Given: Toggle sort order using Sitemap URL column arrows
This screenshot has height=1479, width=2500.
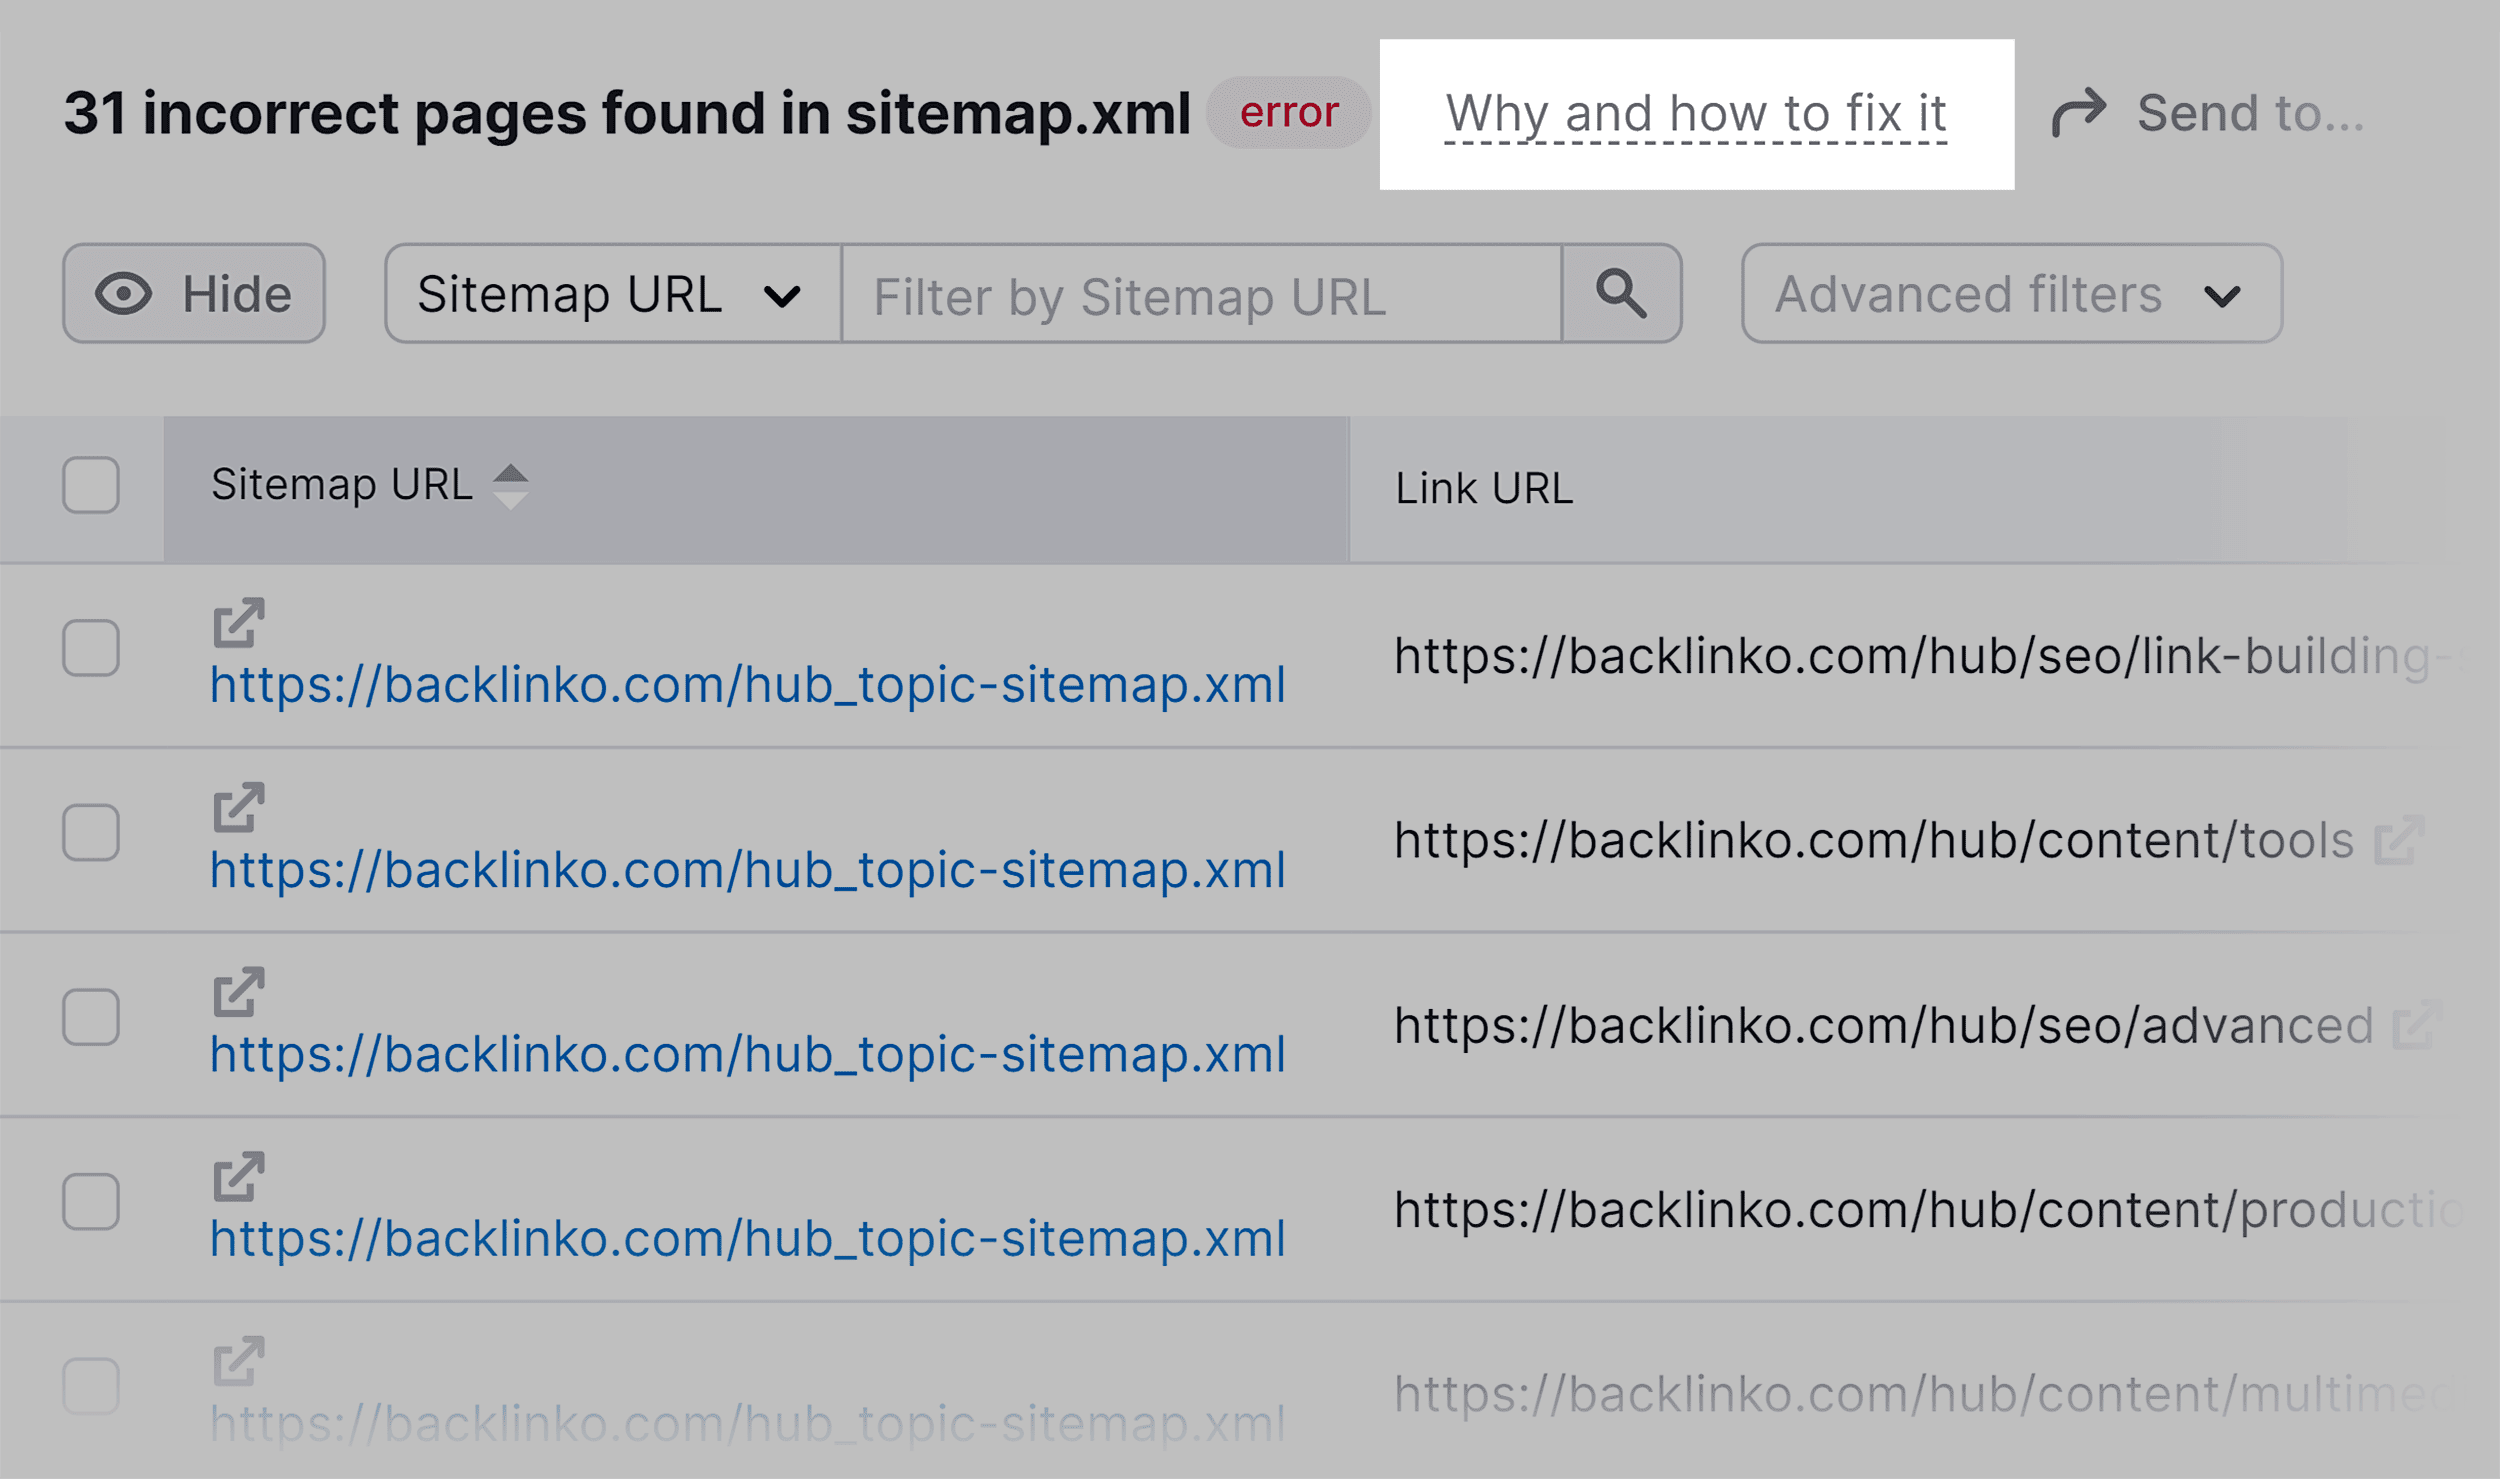Looking at the screenshot, I should point(511,485).
